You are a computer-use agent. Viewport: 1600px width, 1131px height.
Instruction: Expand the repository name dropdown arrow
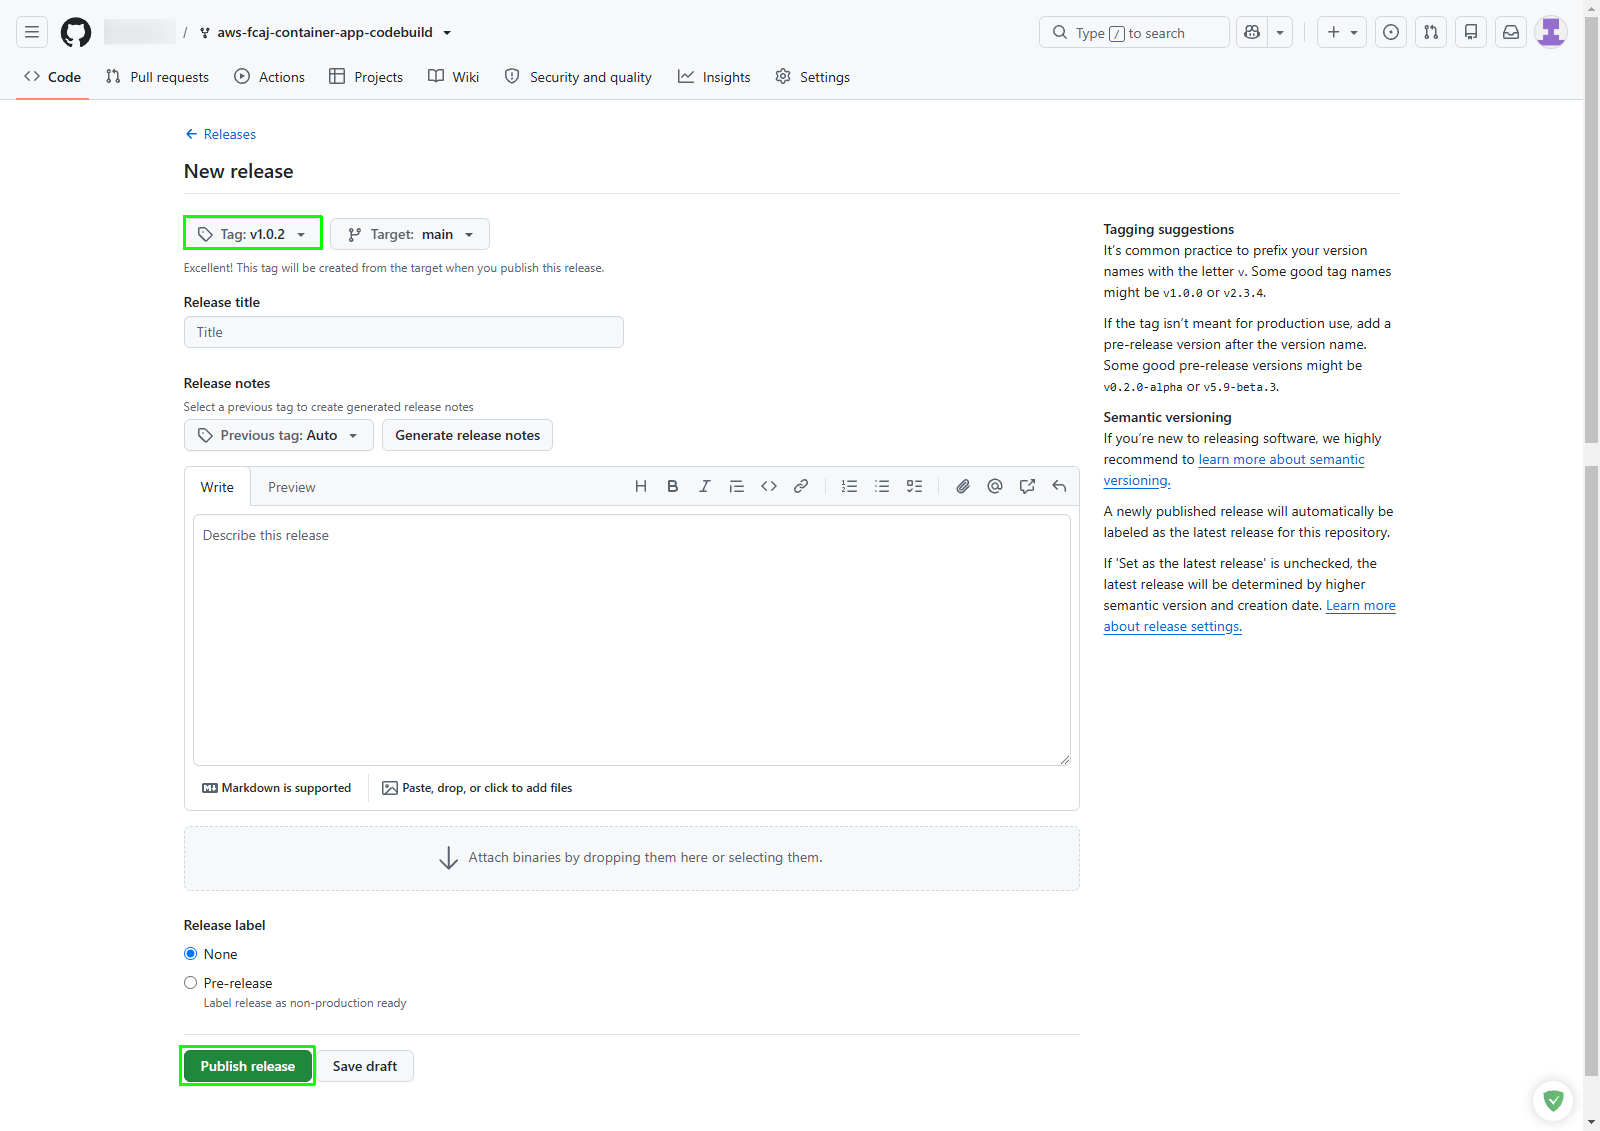click(x=447, y=33)
